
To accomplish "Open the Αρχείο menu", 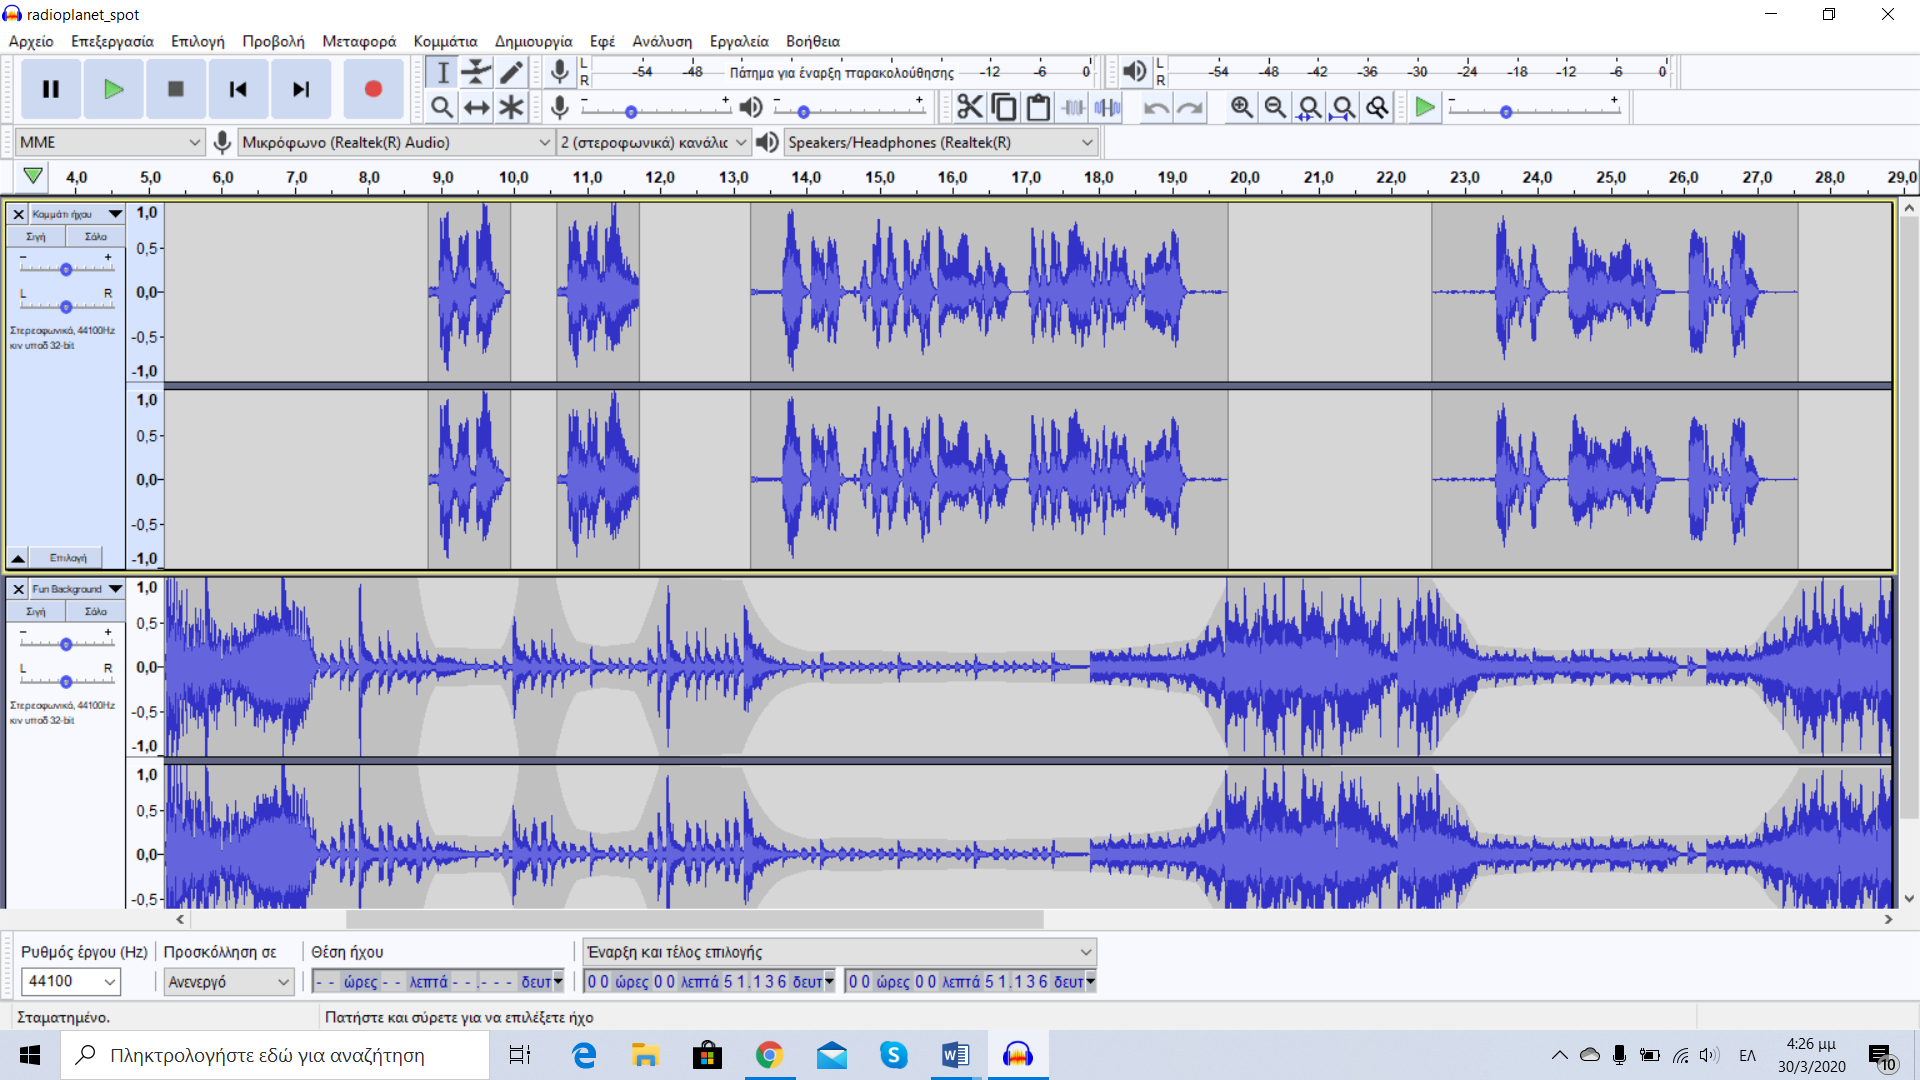I will pos(31,41).
